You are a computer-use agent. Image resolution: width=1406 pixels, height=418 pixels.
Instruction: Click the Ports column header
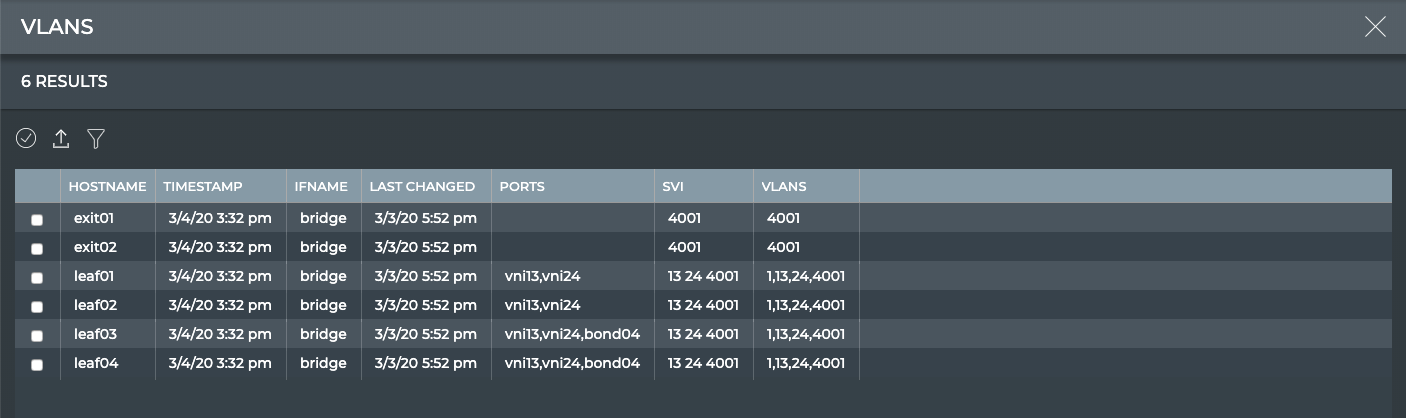[x=522, y=186]
